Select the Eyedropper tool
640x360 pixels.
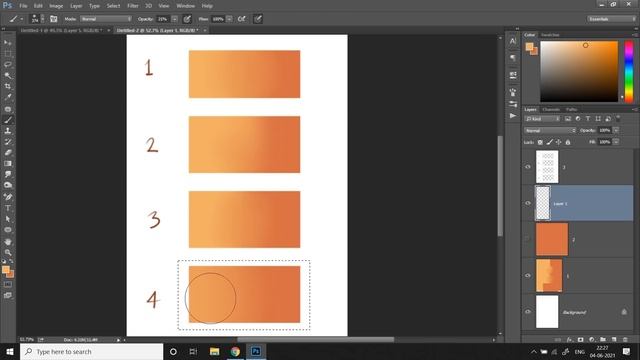[8, 97]
